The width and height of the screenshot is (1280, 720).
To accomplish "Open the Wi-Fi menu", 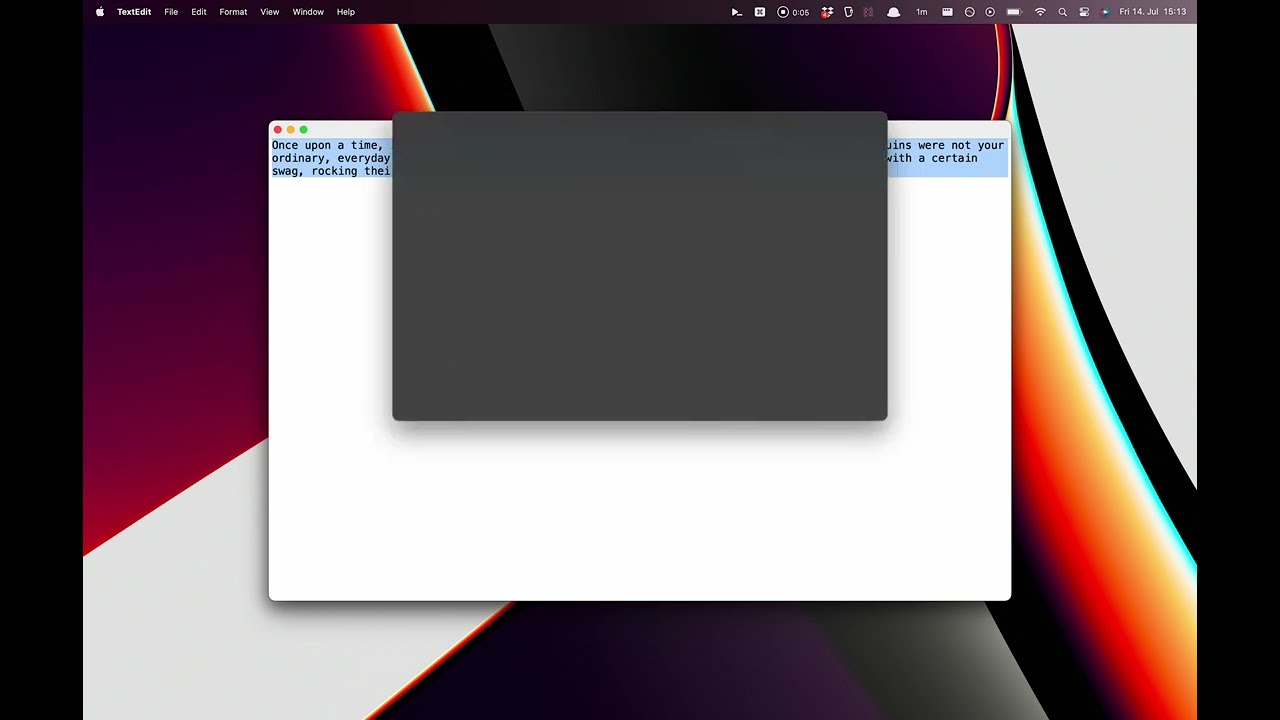I will click(x=1040, y=12).
